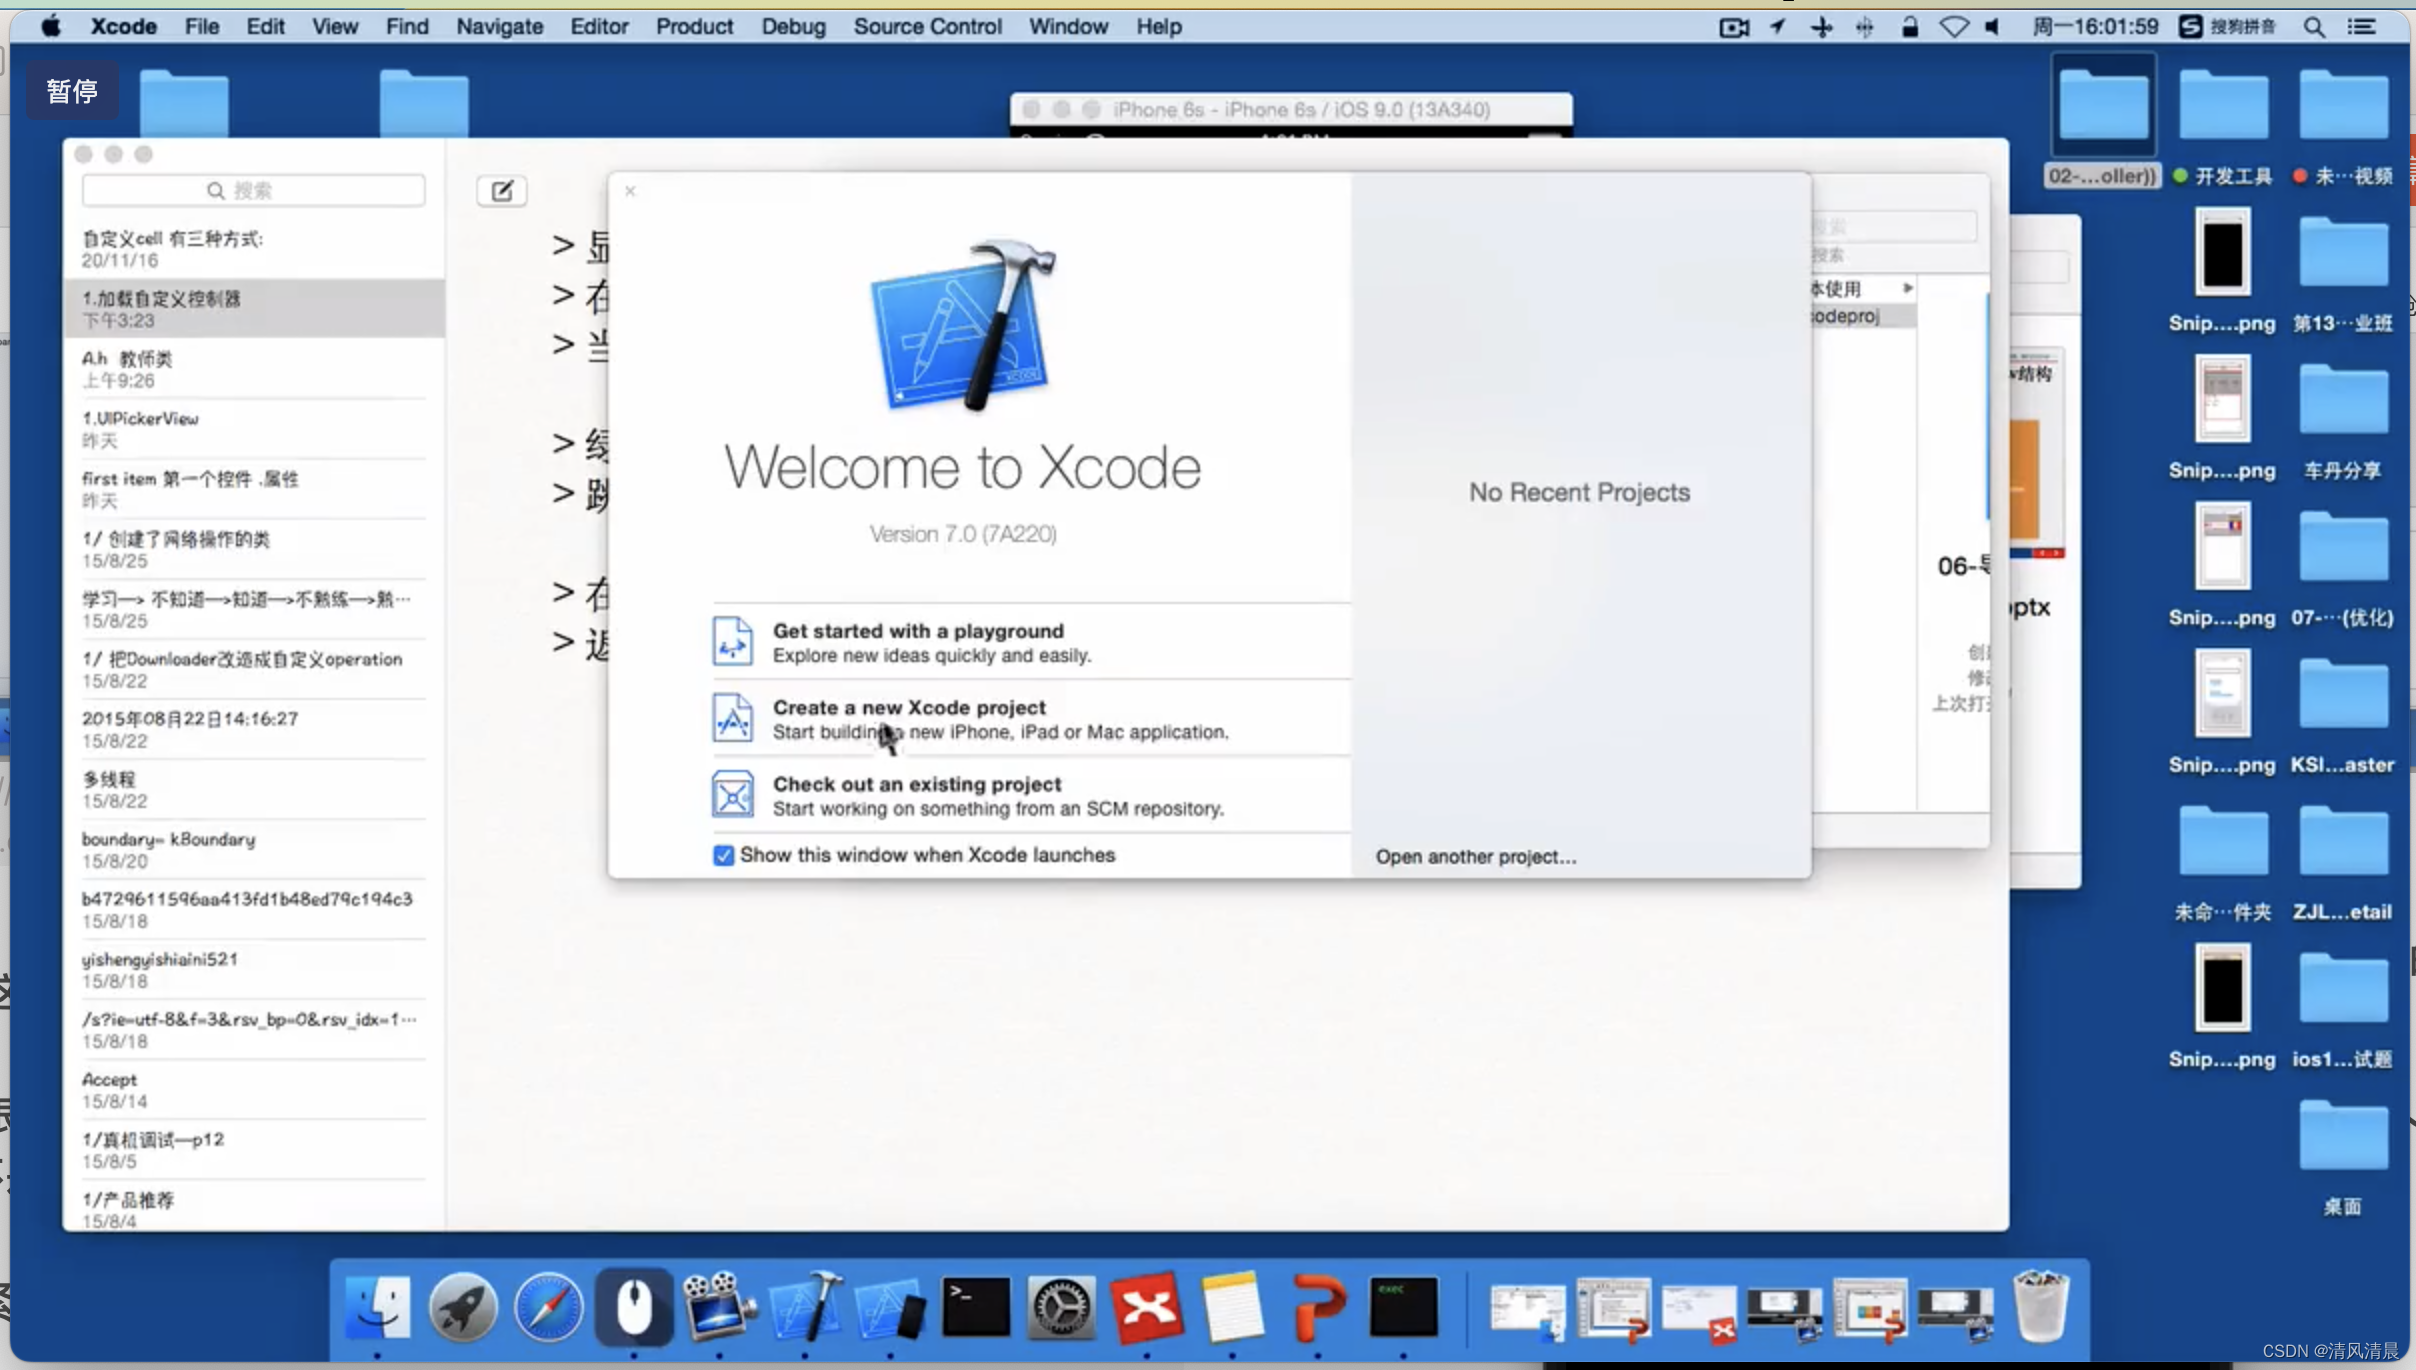2416x1370 pixels.
Task: Select the note yishengyishiaini521
Action: coord(254,969)
